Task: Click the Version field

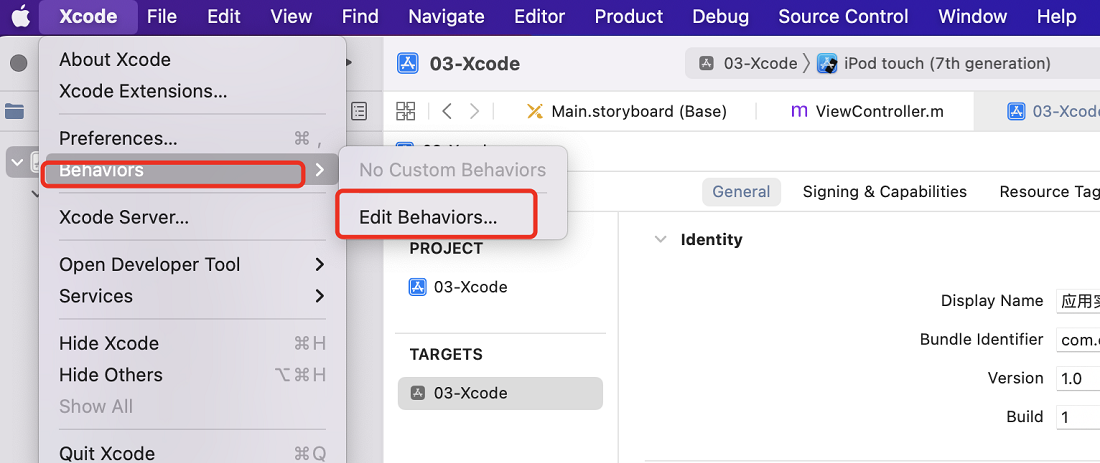Action: [x=1078, y=379]
